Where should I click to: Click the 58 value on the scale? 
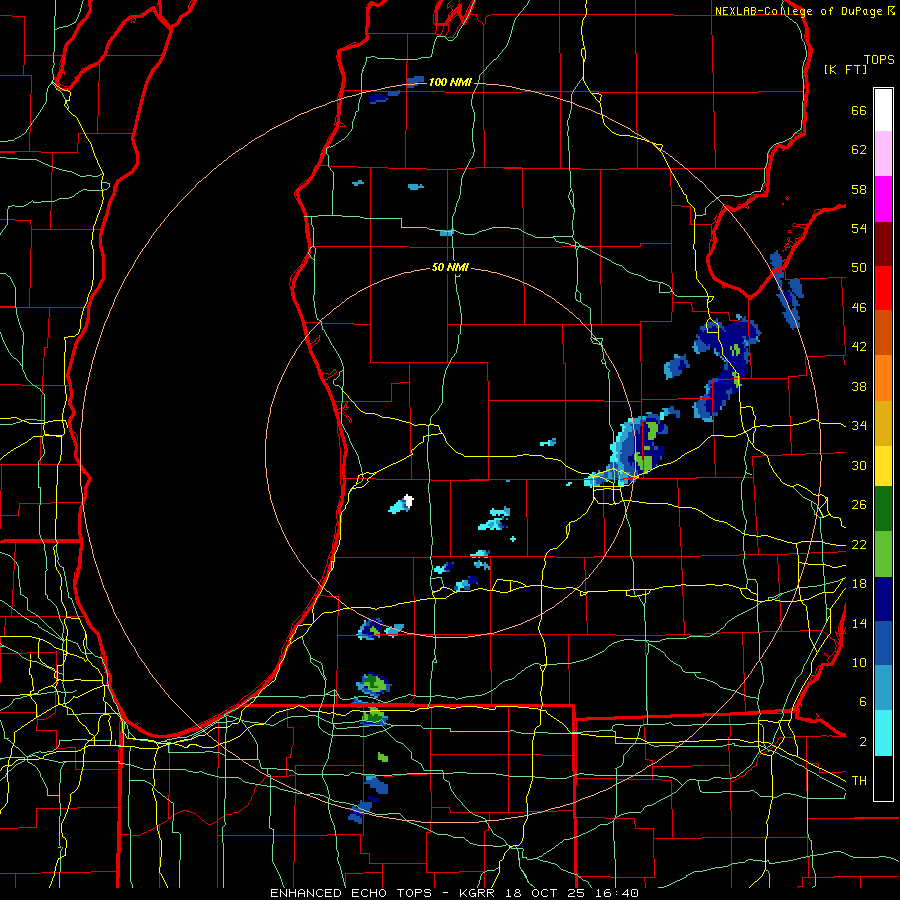859,189
